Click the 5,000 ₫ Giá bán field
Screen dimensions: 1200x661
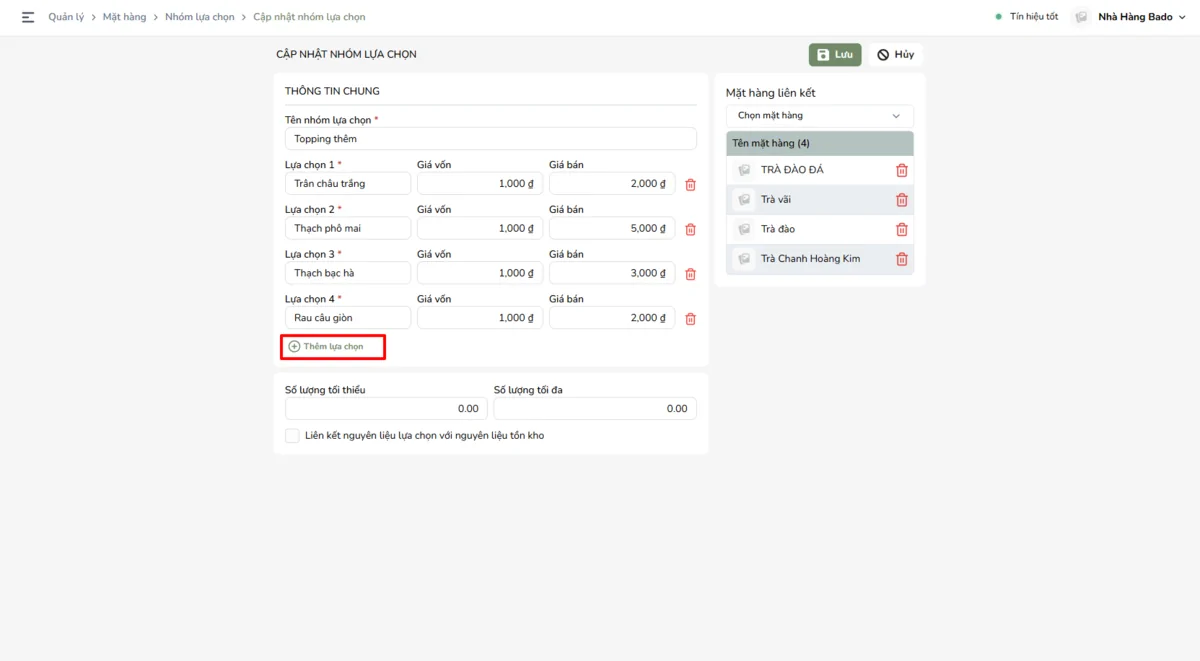pos(612,229)
